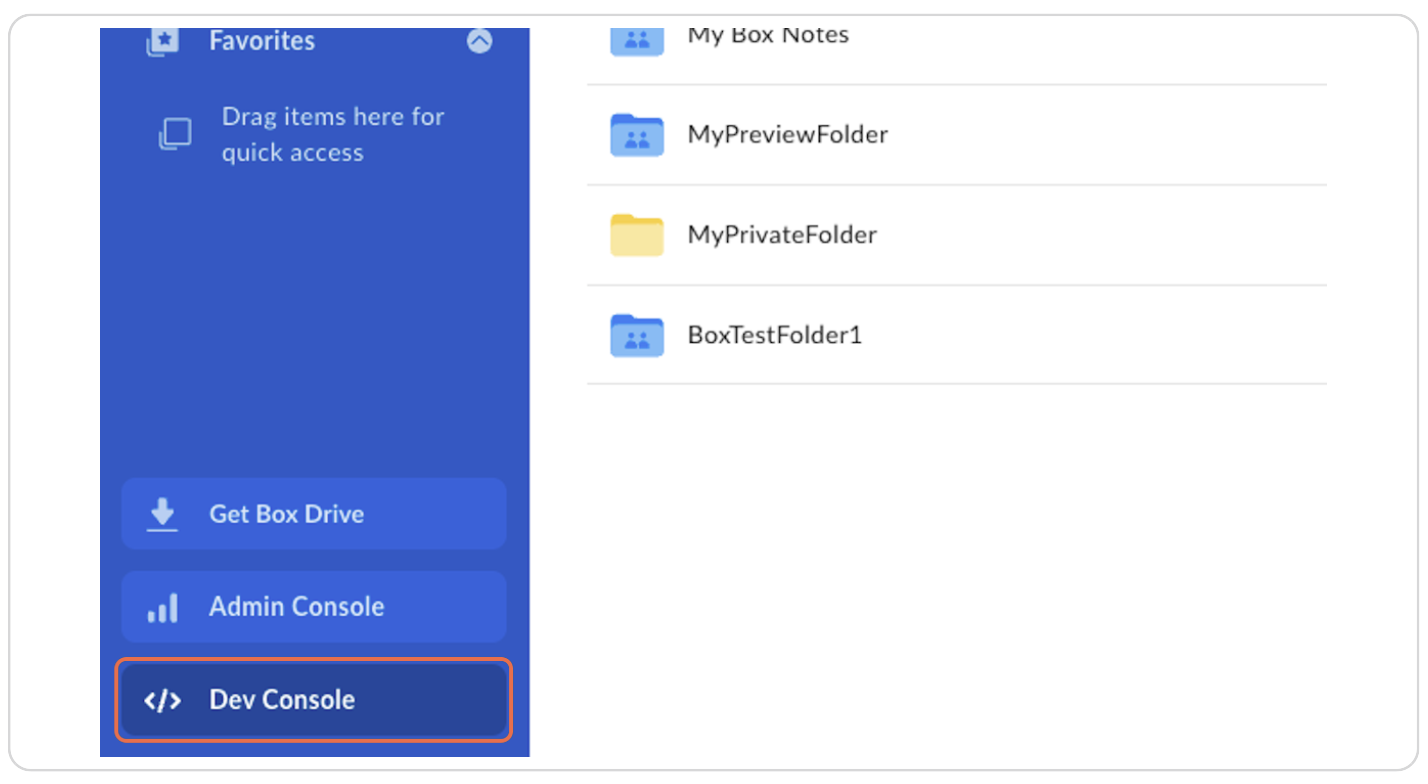The image size is (1428, 784).
Task: Open BoxTestFolder1 by its name
Action: click(x=775, y=335)
